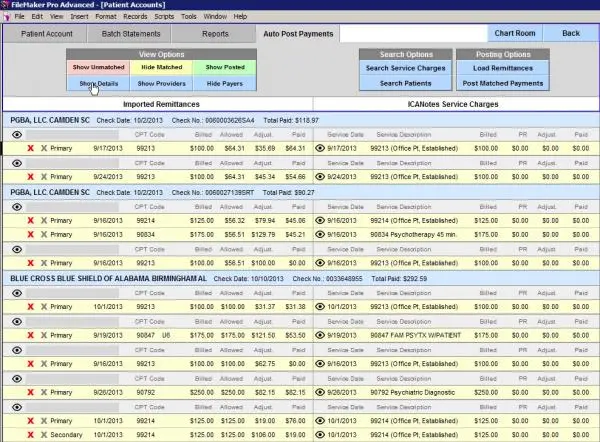Click red X on 9/19/2013 90847 remittance row

[31, 335]
